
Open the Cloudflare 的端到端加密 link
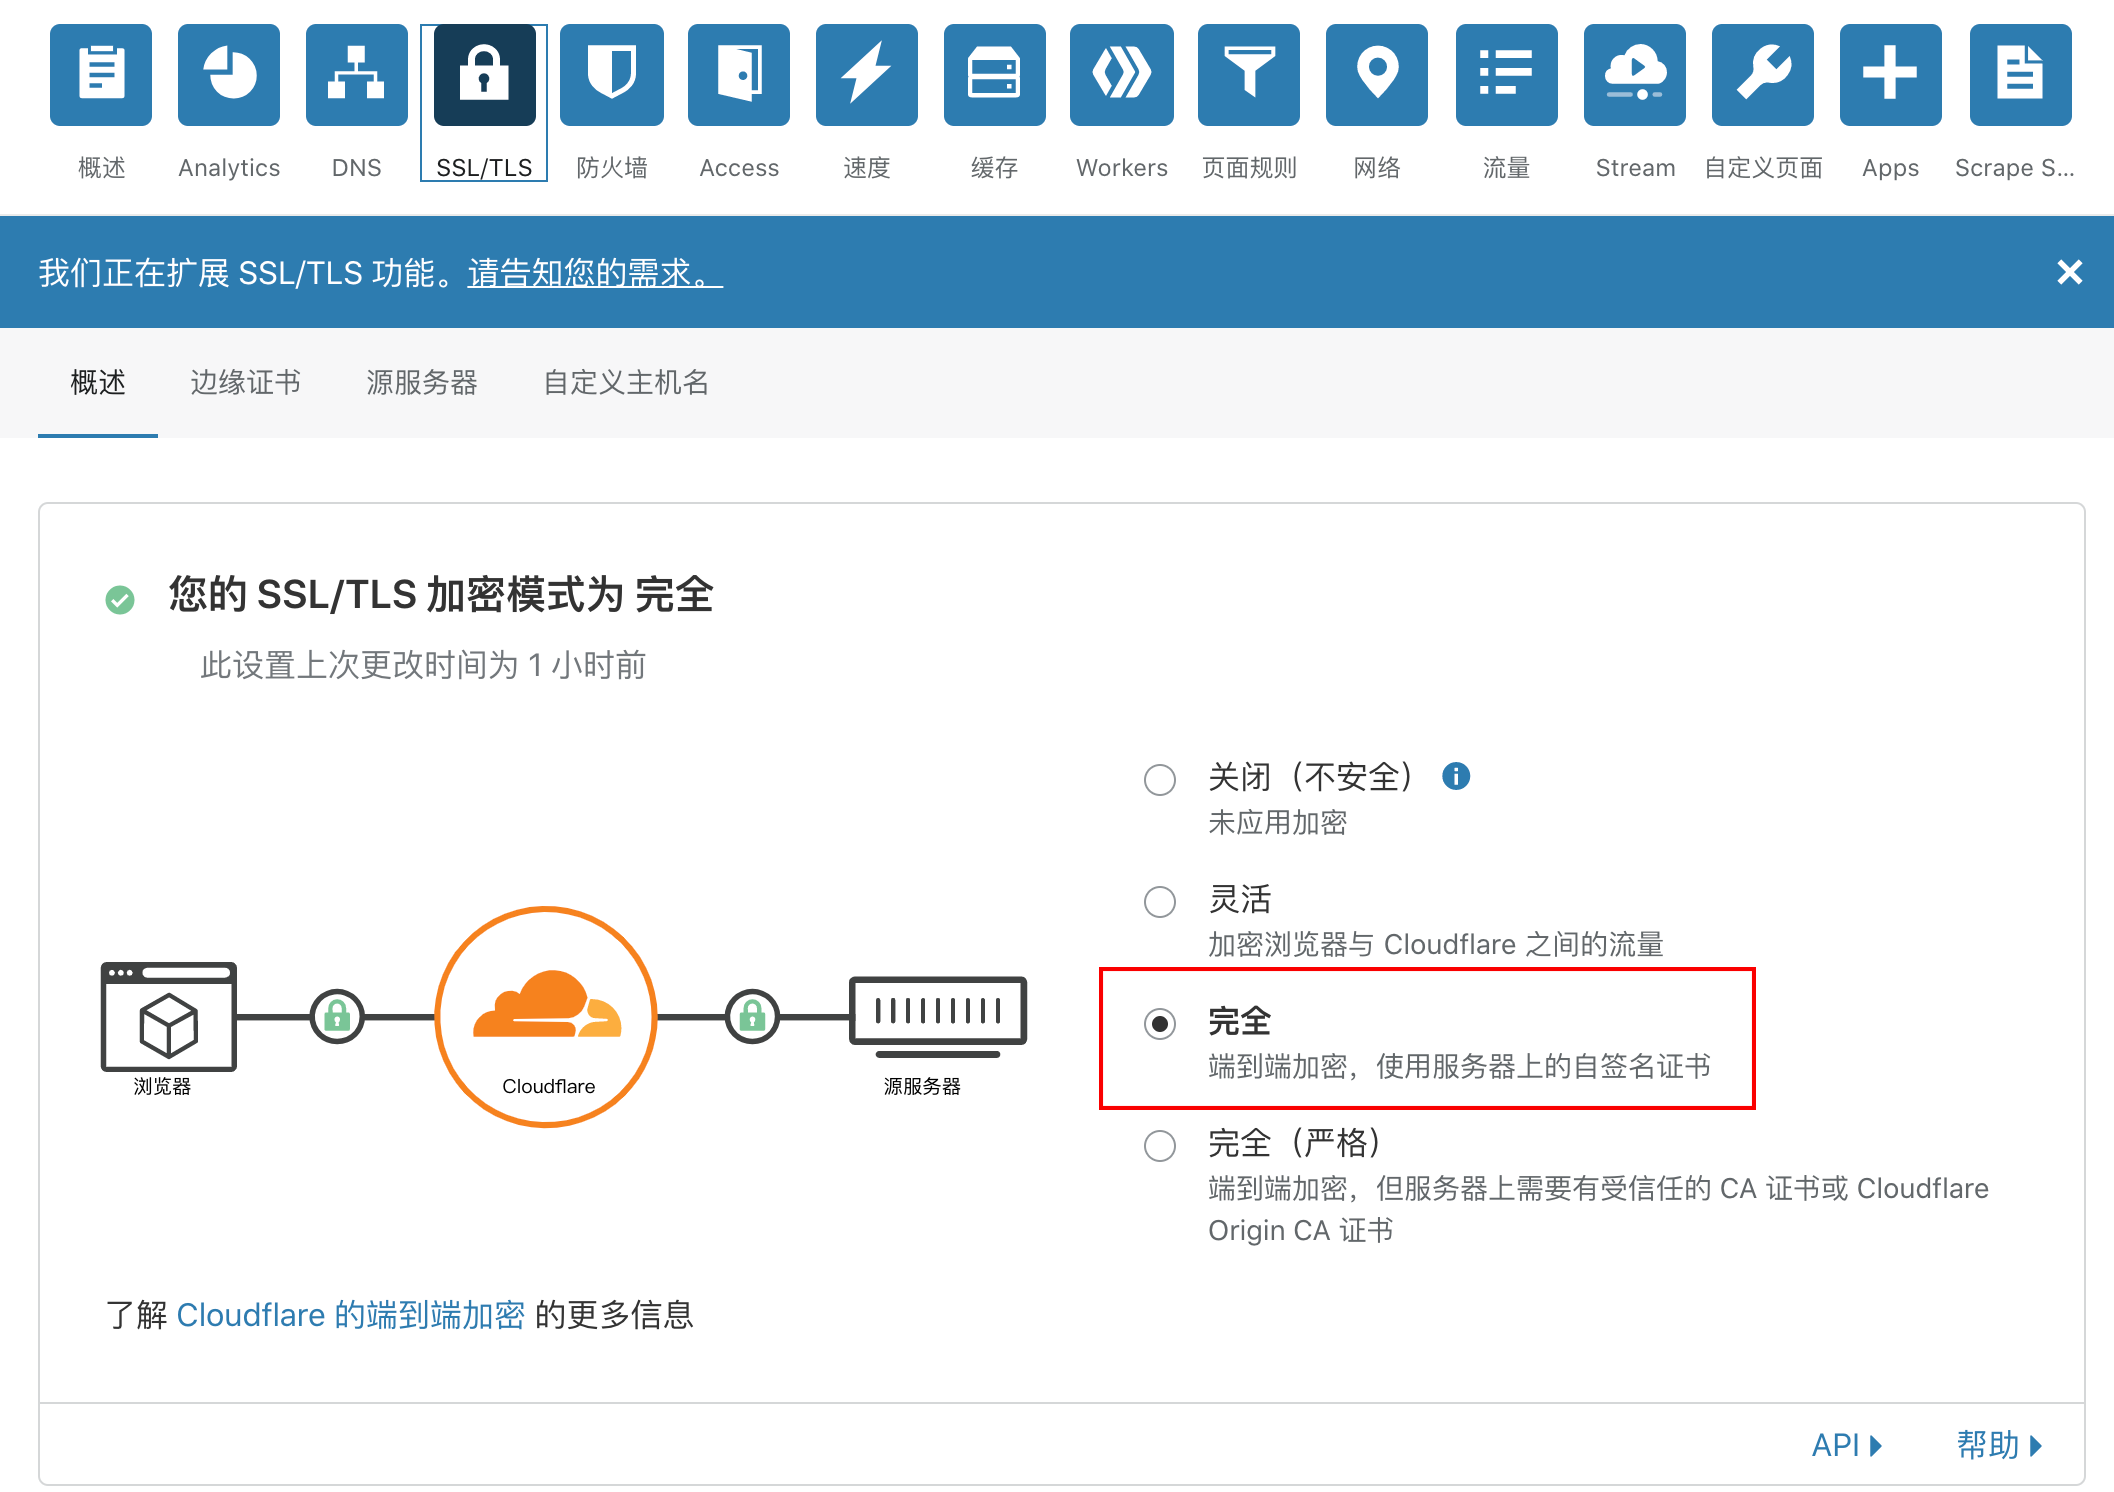point(350,1315)
